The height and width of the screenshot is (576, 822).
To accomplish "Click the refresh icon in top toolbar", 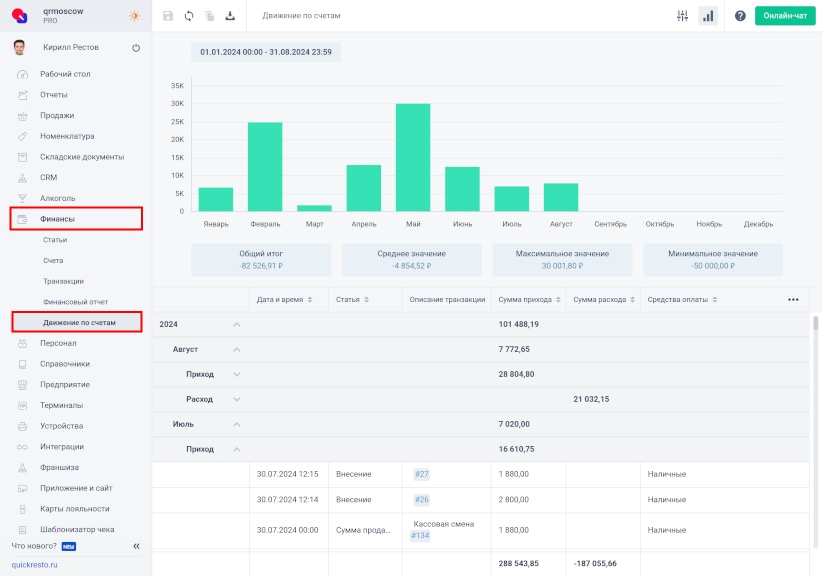I will pos(189,16).
